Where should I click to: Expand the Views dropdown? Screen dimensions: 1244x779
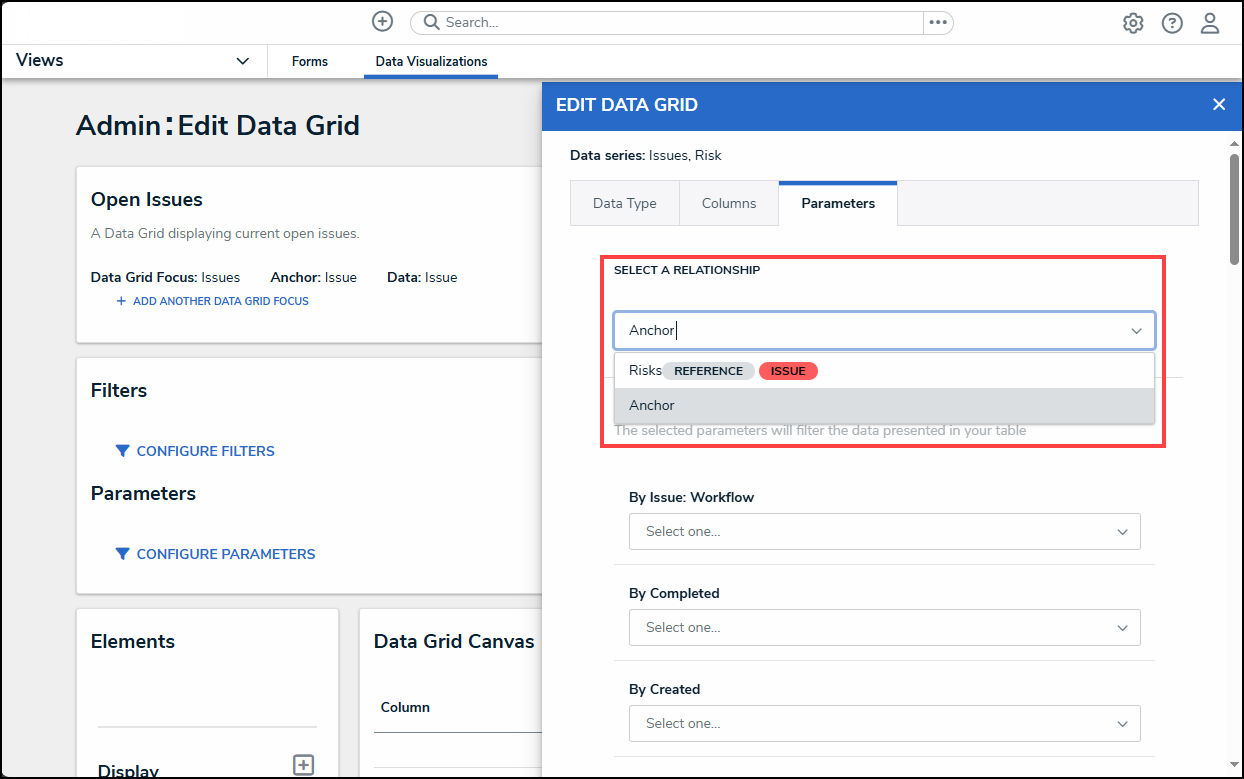pos(243,61)
